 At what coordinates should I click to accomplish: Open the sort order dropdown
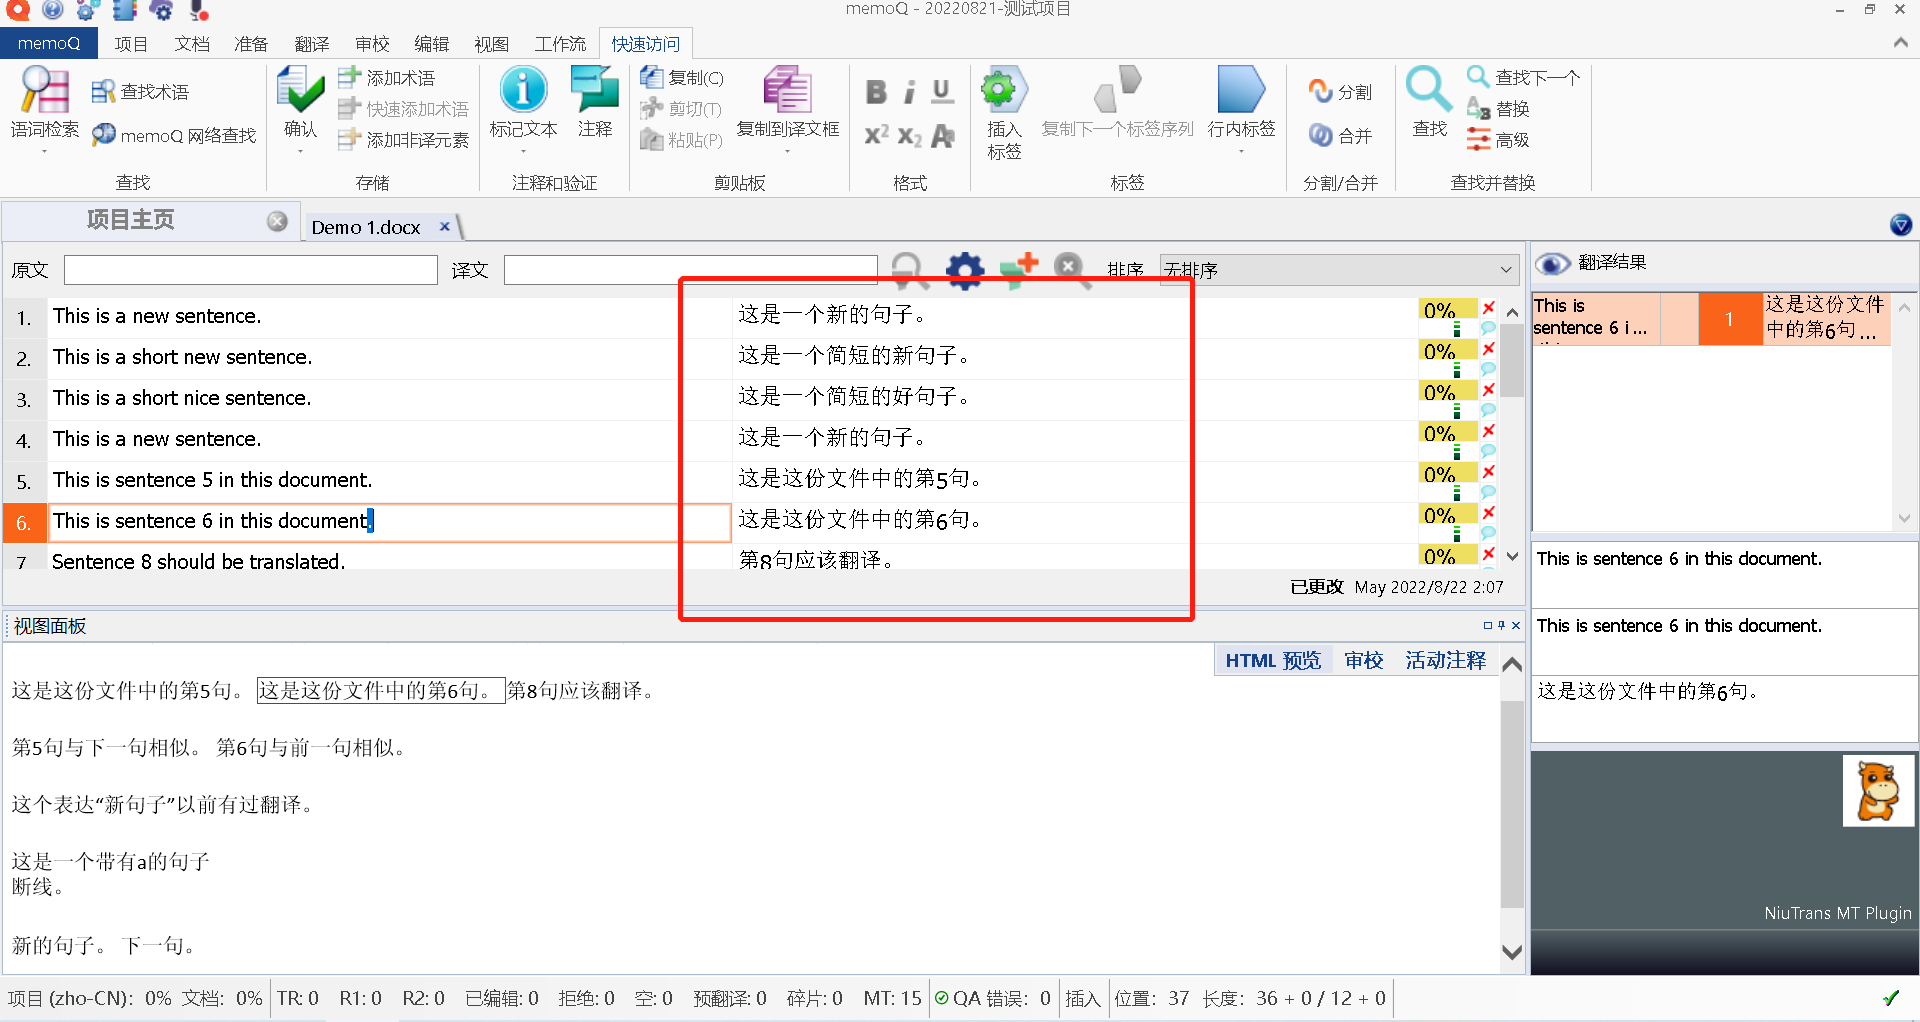click(x=1339, y=270)
